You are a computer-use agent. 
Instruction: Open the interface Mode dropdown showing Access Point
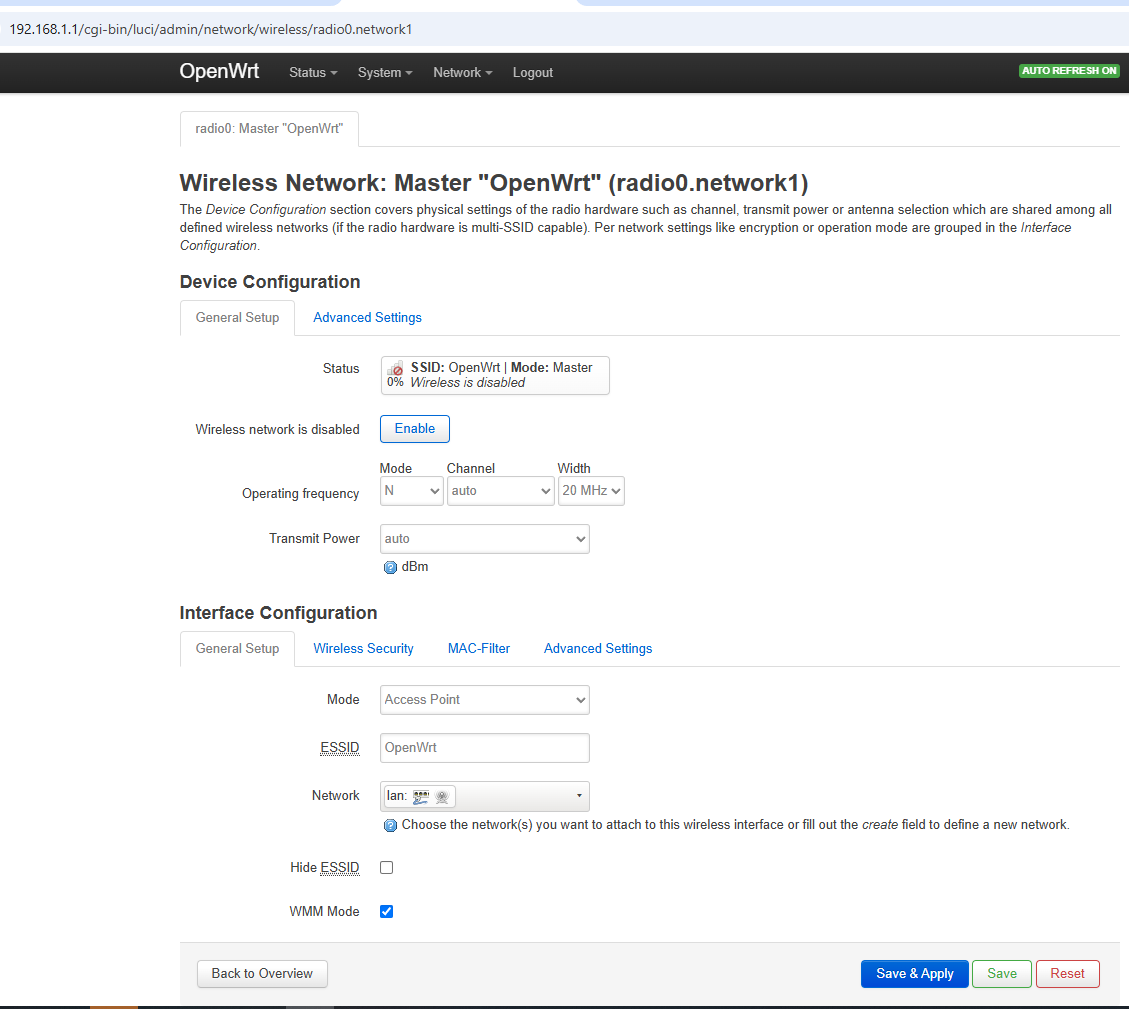485,700
